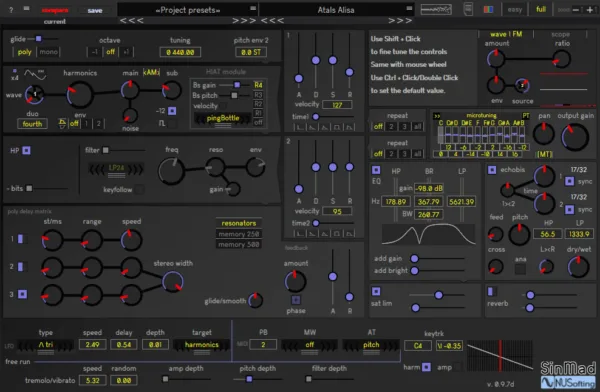Click the echobis pitch knob
Image resolution: width=600 pixels, height=392 pixels.
click(x=519, y=234)
